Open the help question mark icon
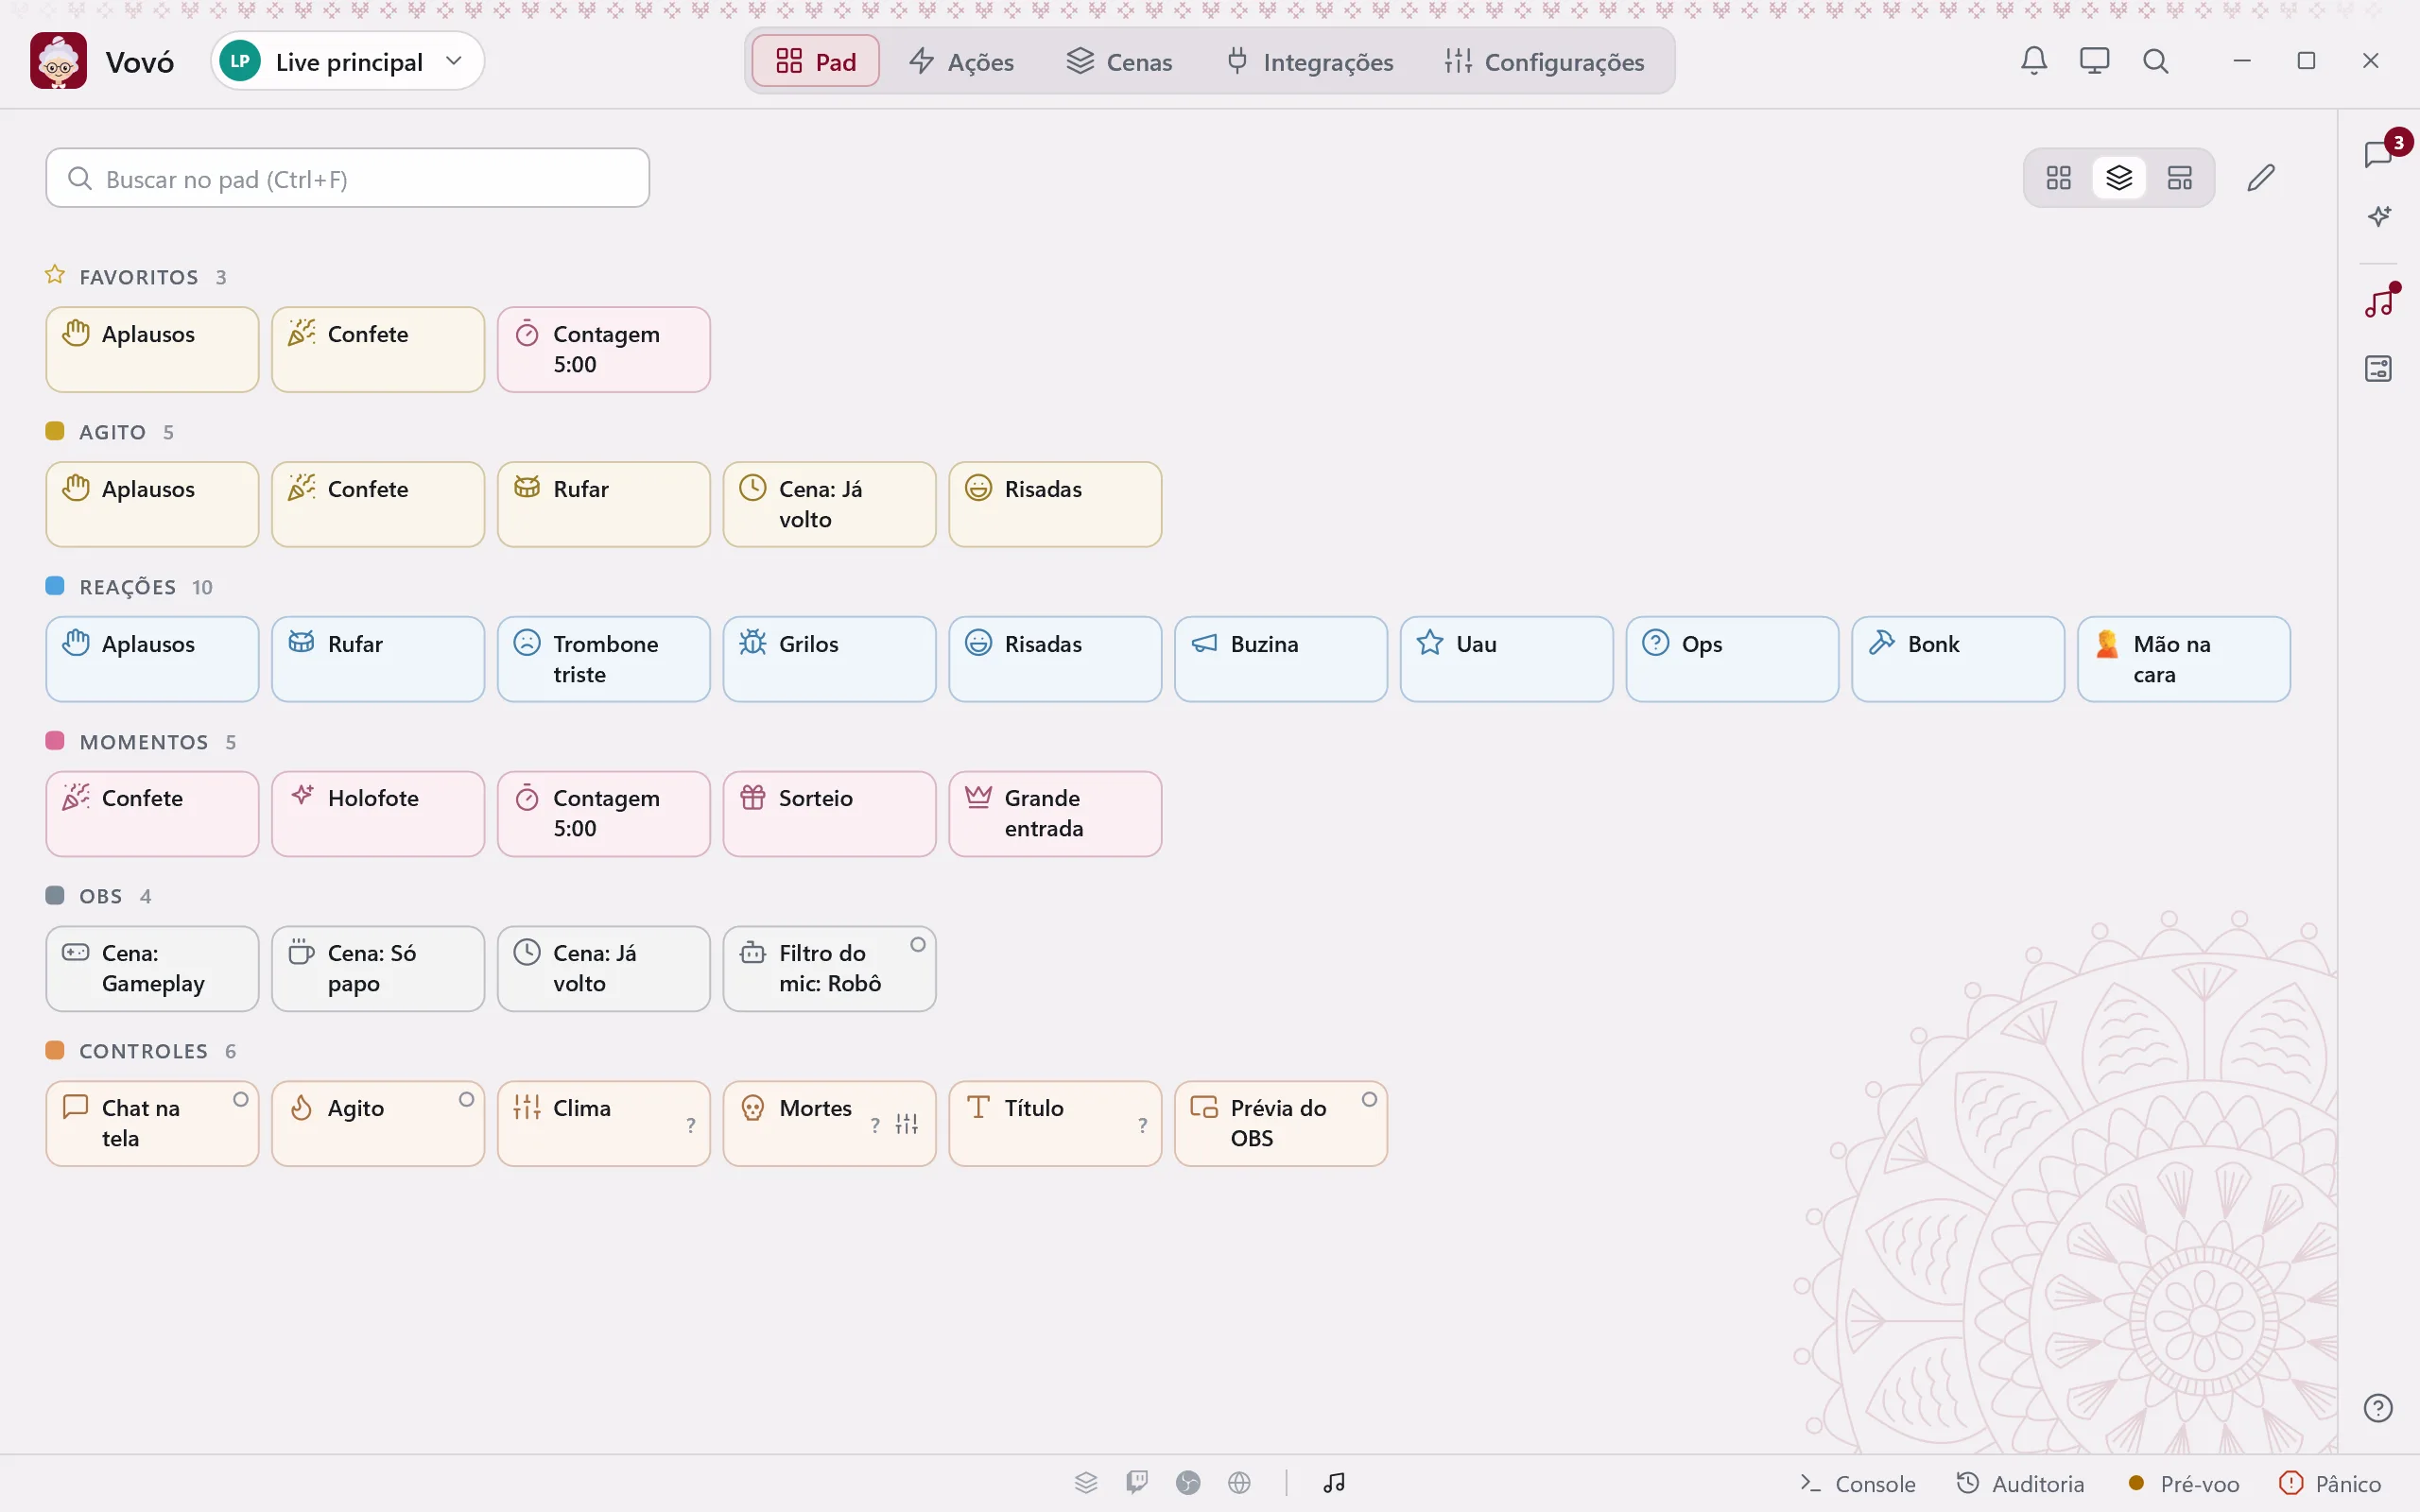Screen dimensions: 2420x1512 pos(2378,1408)
